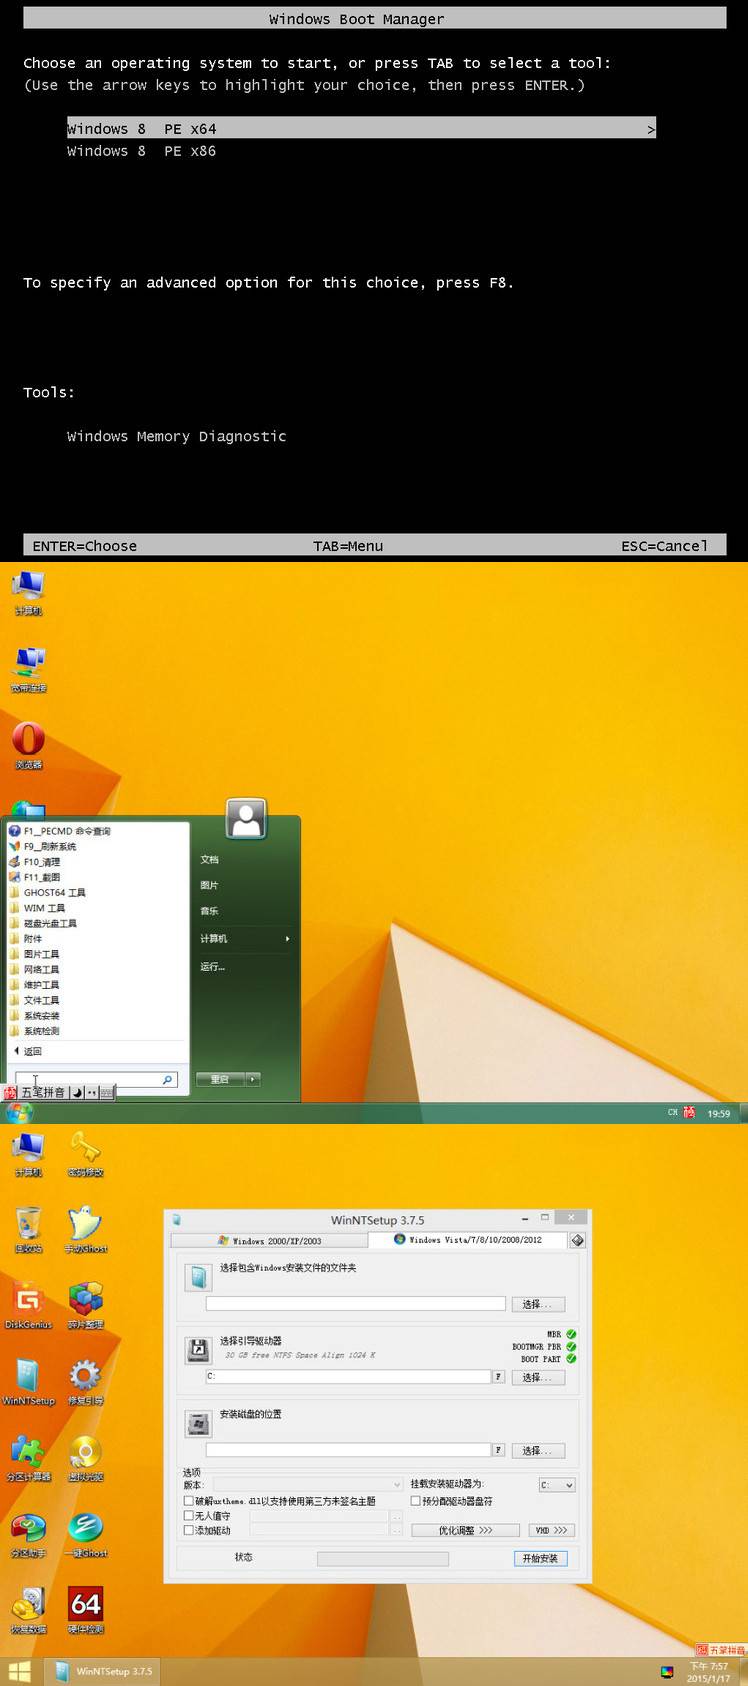Screen dimensions: 748x1686
Task: Click the 状态 progress bar in WinNTSetup
Action: click(382, 1558)
